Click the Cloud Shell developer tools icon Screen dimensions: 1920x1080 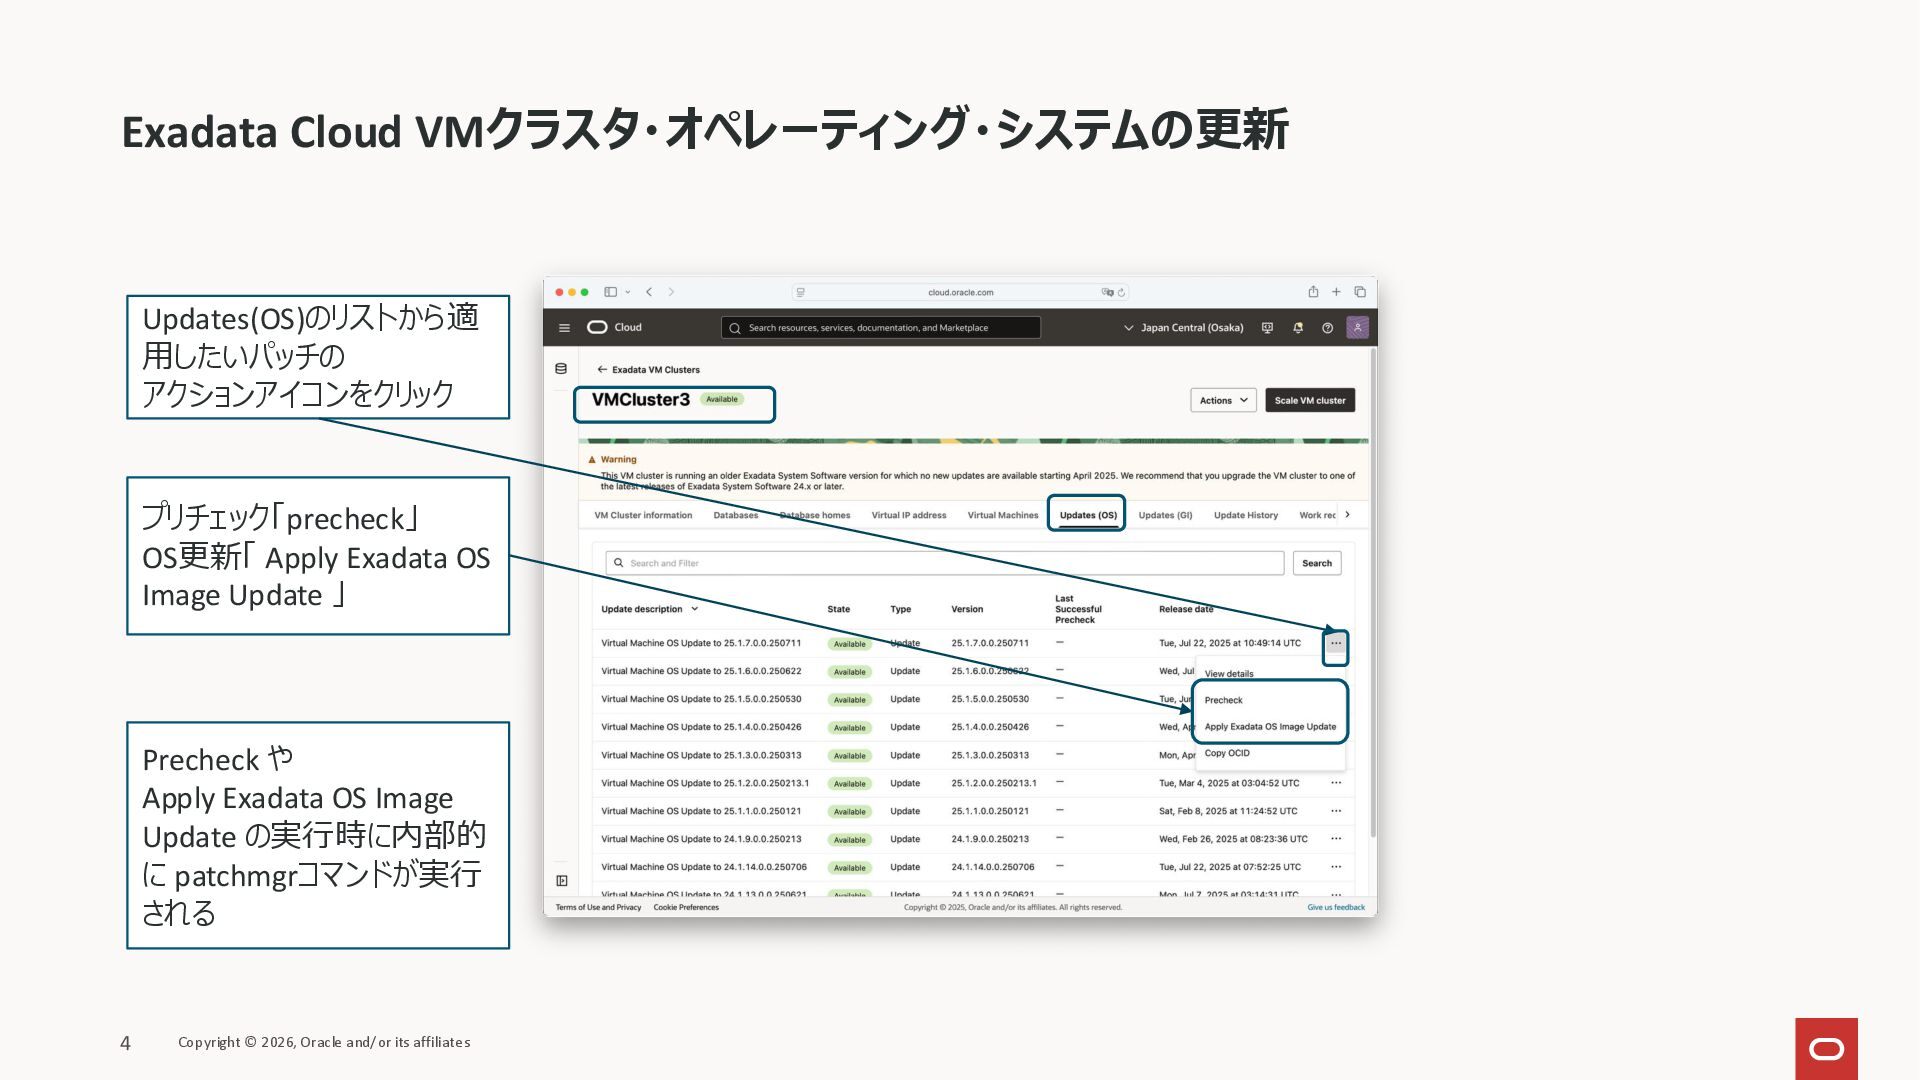1267,328
